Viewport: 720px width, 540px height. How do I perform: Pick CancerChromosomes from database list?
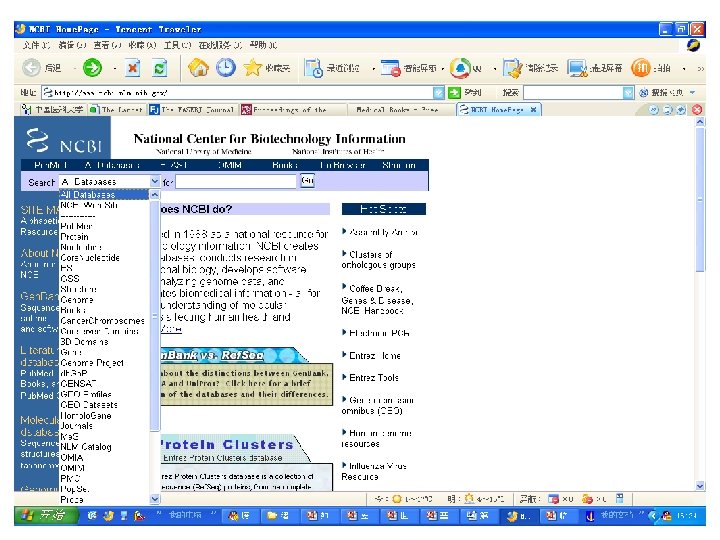(105, 321)
